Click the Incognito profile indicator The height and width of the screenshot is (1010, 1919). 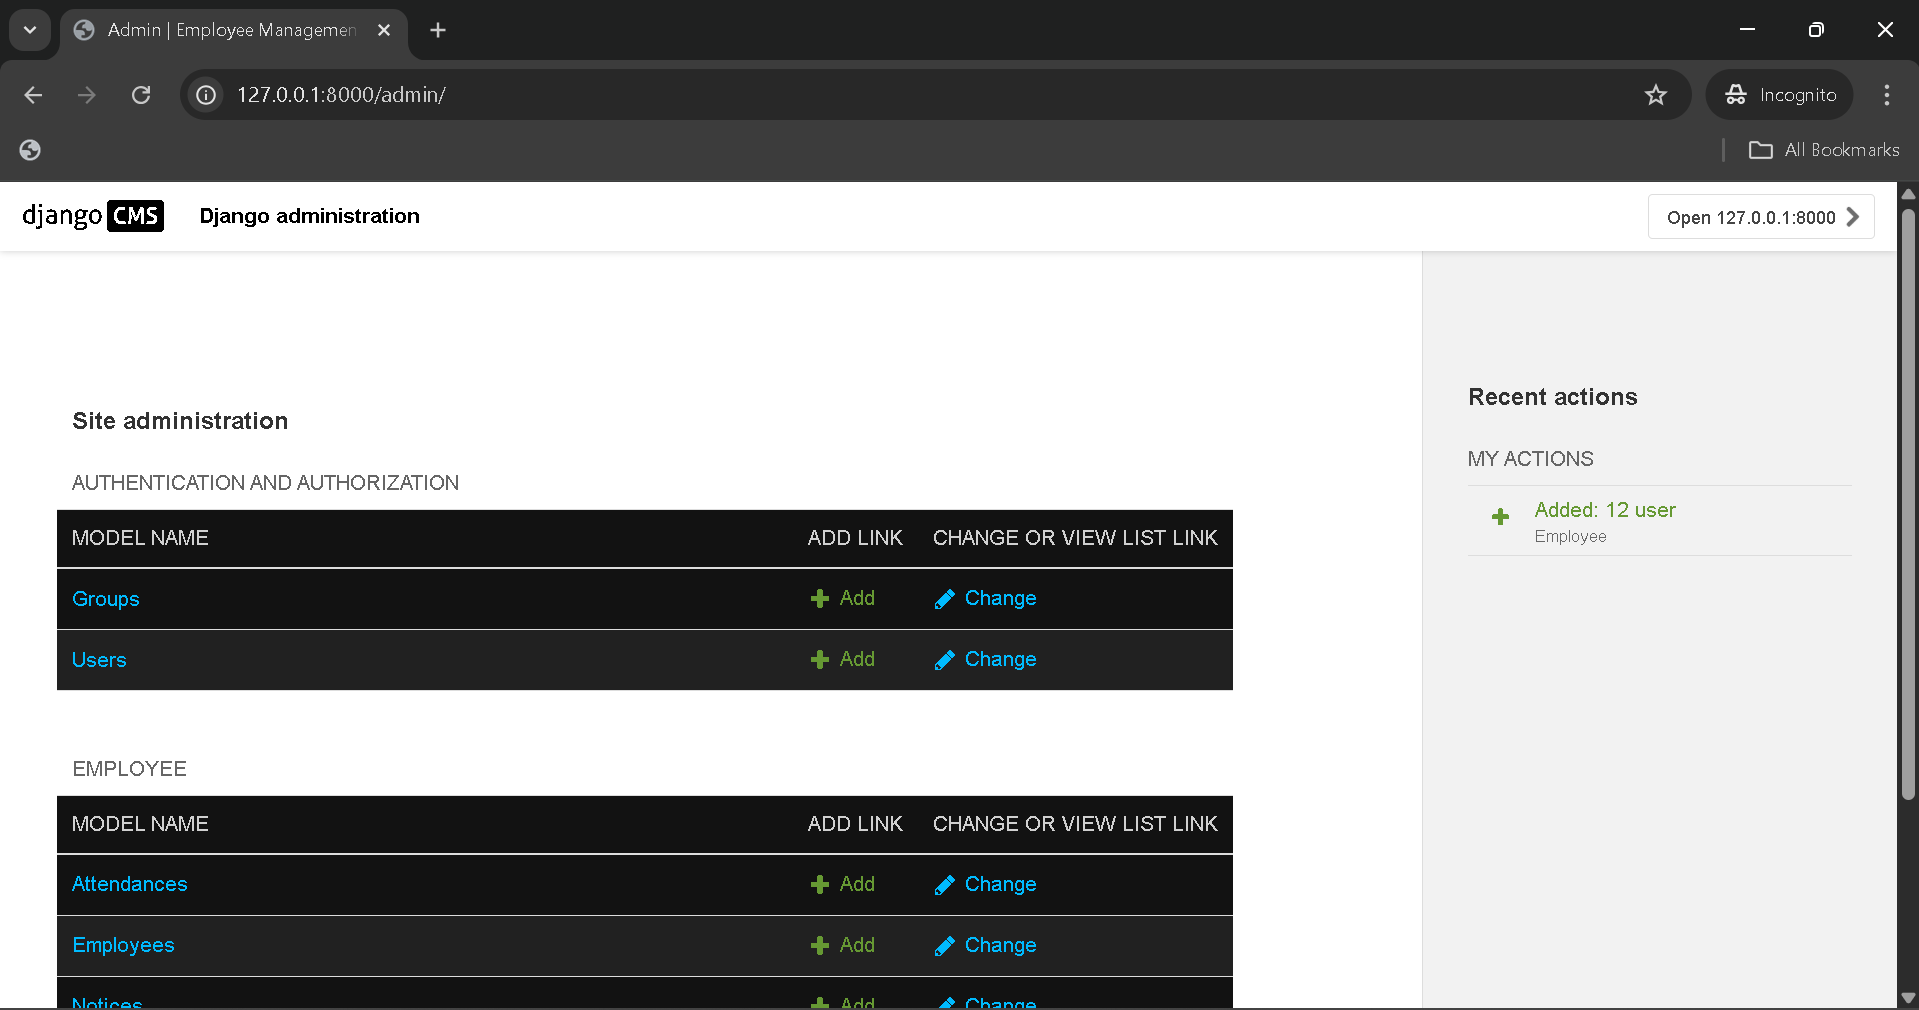[x=1780, y=95]
